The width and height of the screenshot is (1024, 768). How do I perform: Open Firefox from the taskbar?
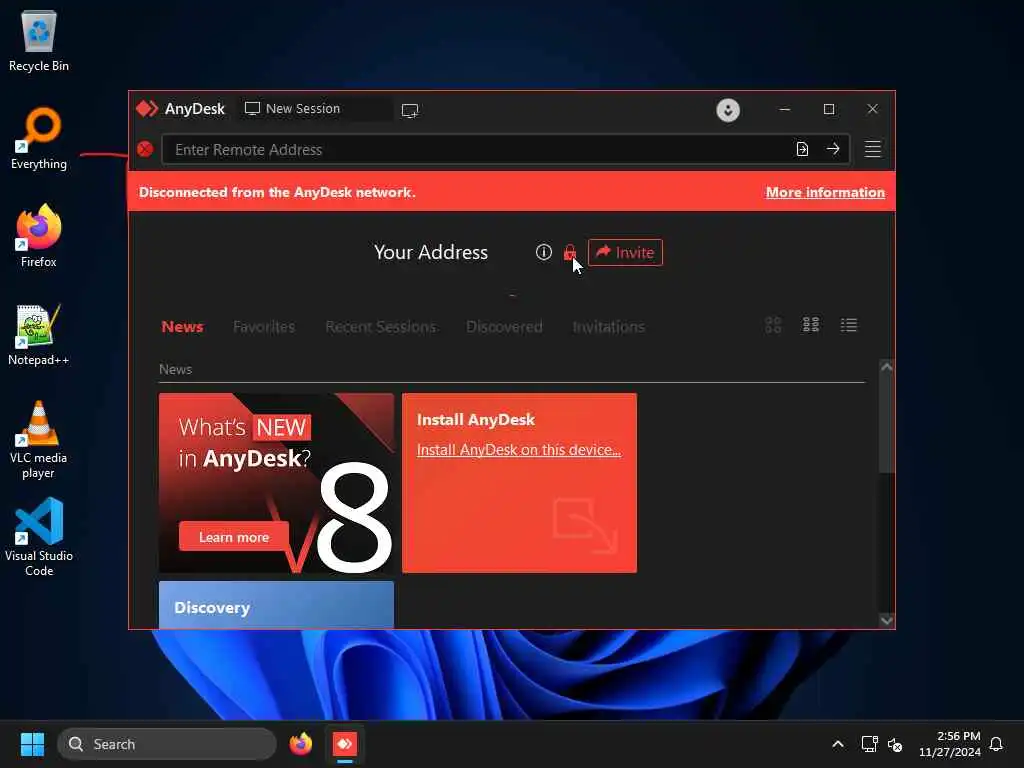[x=300, y=744]
